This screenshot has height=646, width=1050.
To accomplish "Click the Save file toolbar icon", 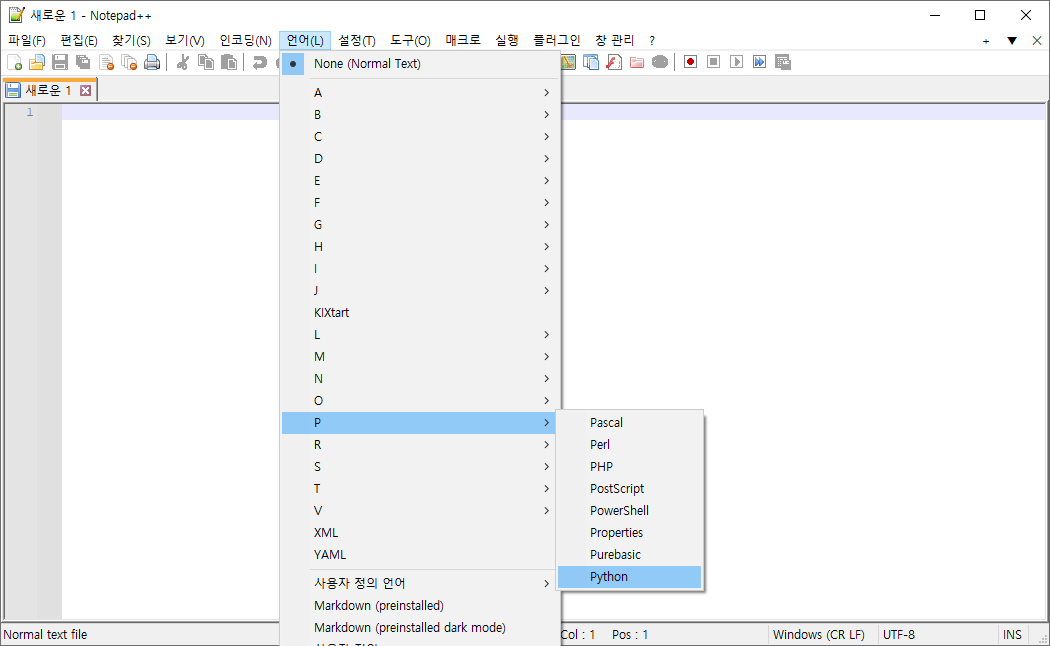I will pos(60,62).
